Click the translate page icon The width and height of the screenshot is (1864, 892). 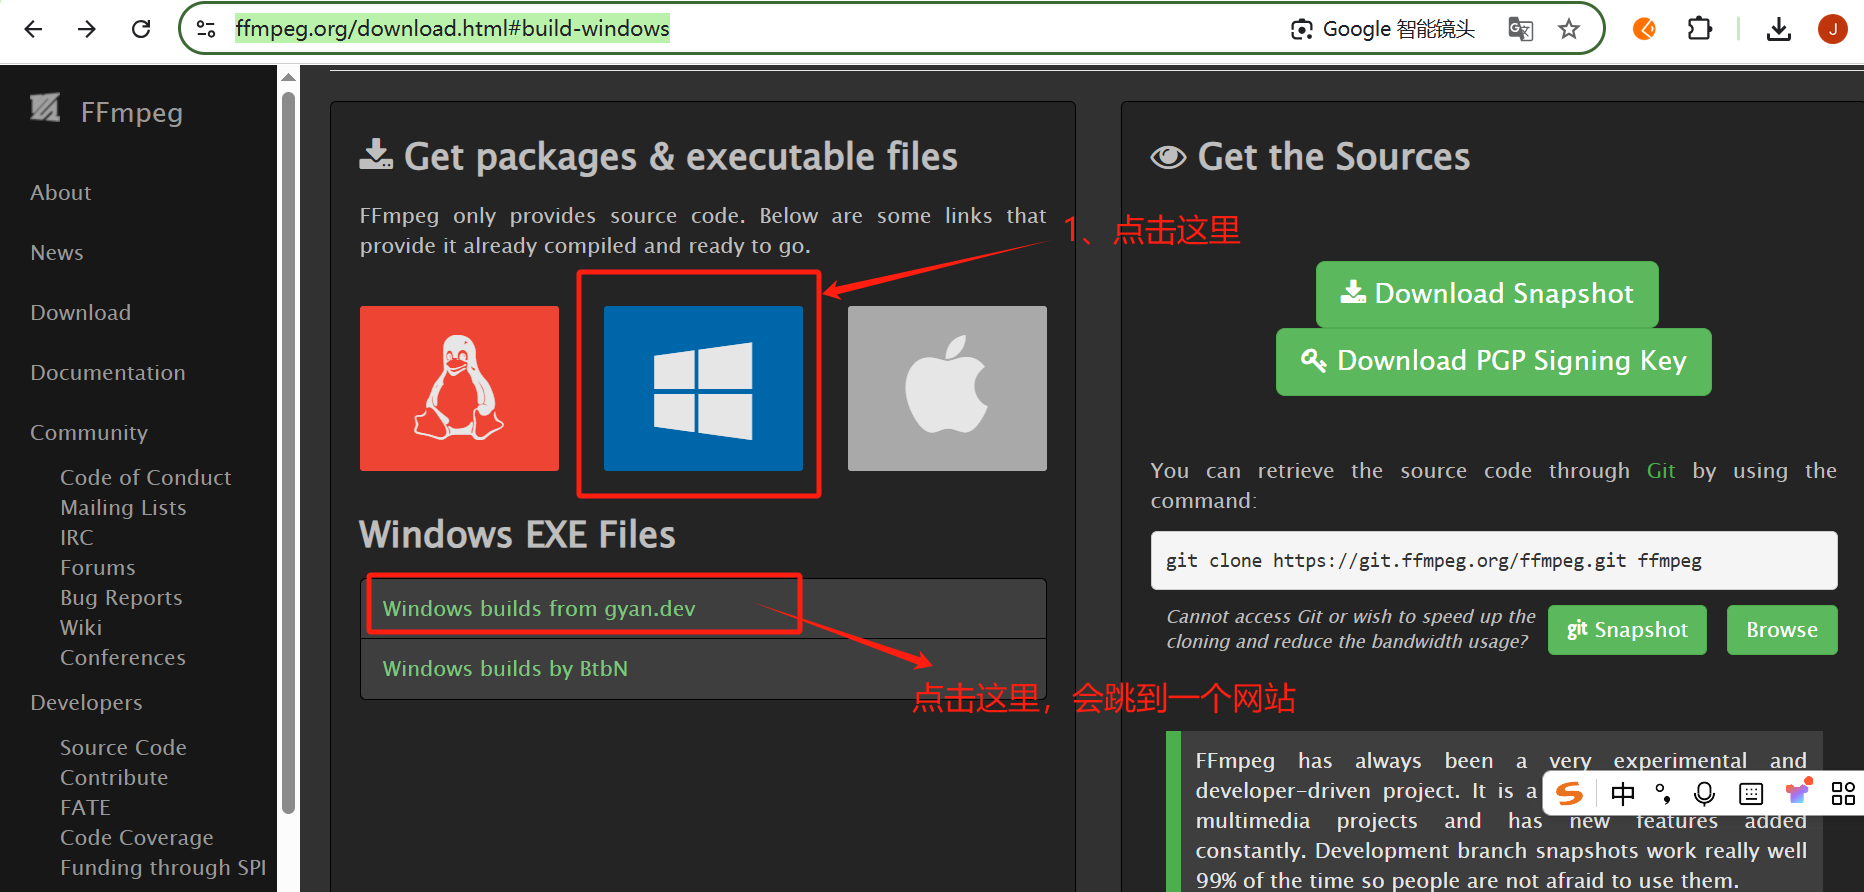(1520, 29)
